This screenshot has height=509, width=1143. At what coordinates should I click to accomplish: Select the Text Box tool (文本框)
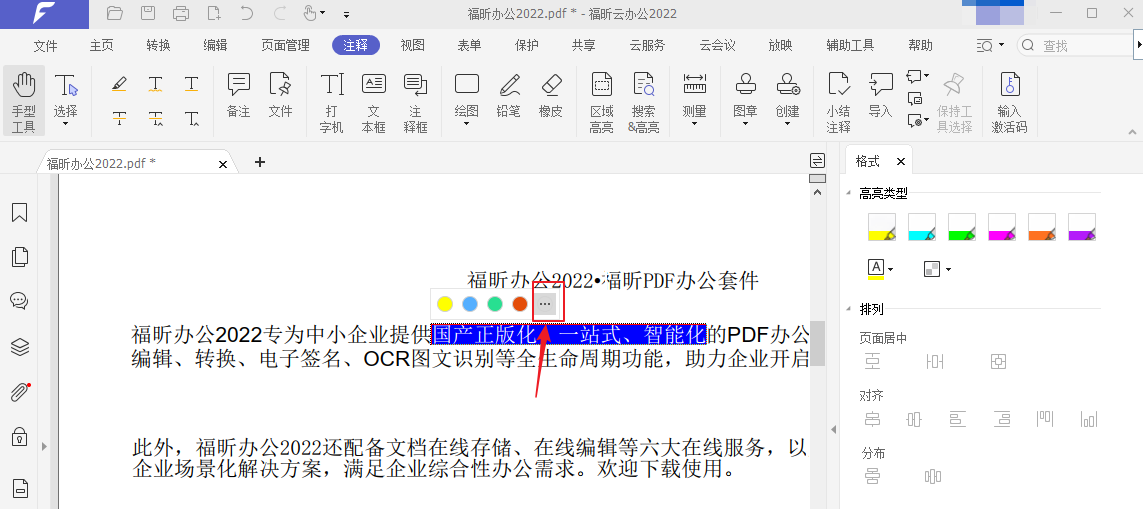(373, 103)
